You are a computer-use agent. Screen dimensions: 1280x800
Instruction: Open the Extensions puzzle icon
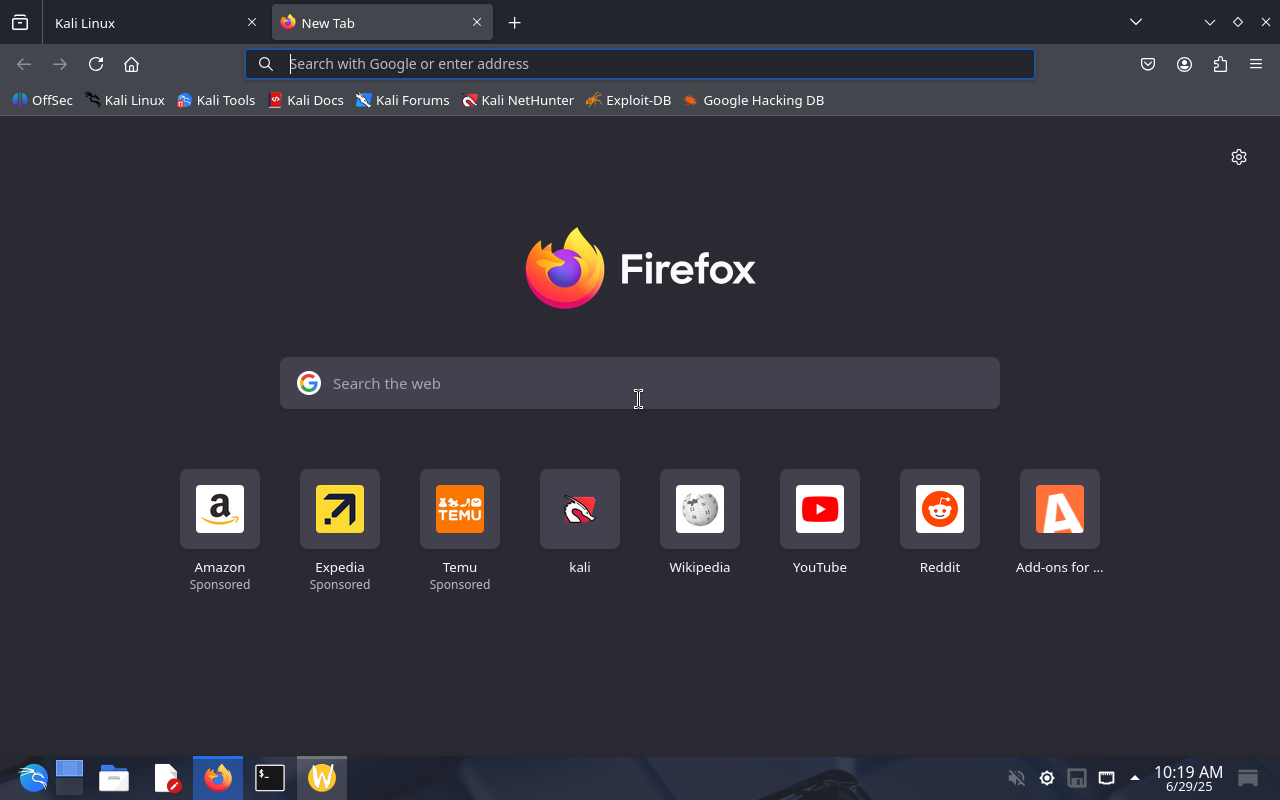1220,64
